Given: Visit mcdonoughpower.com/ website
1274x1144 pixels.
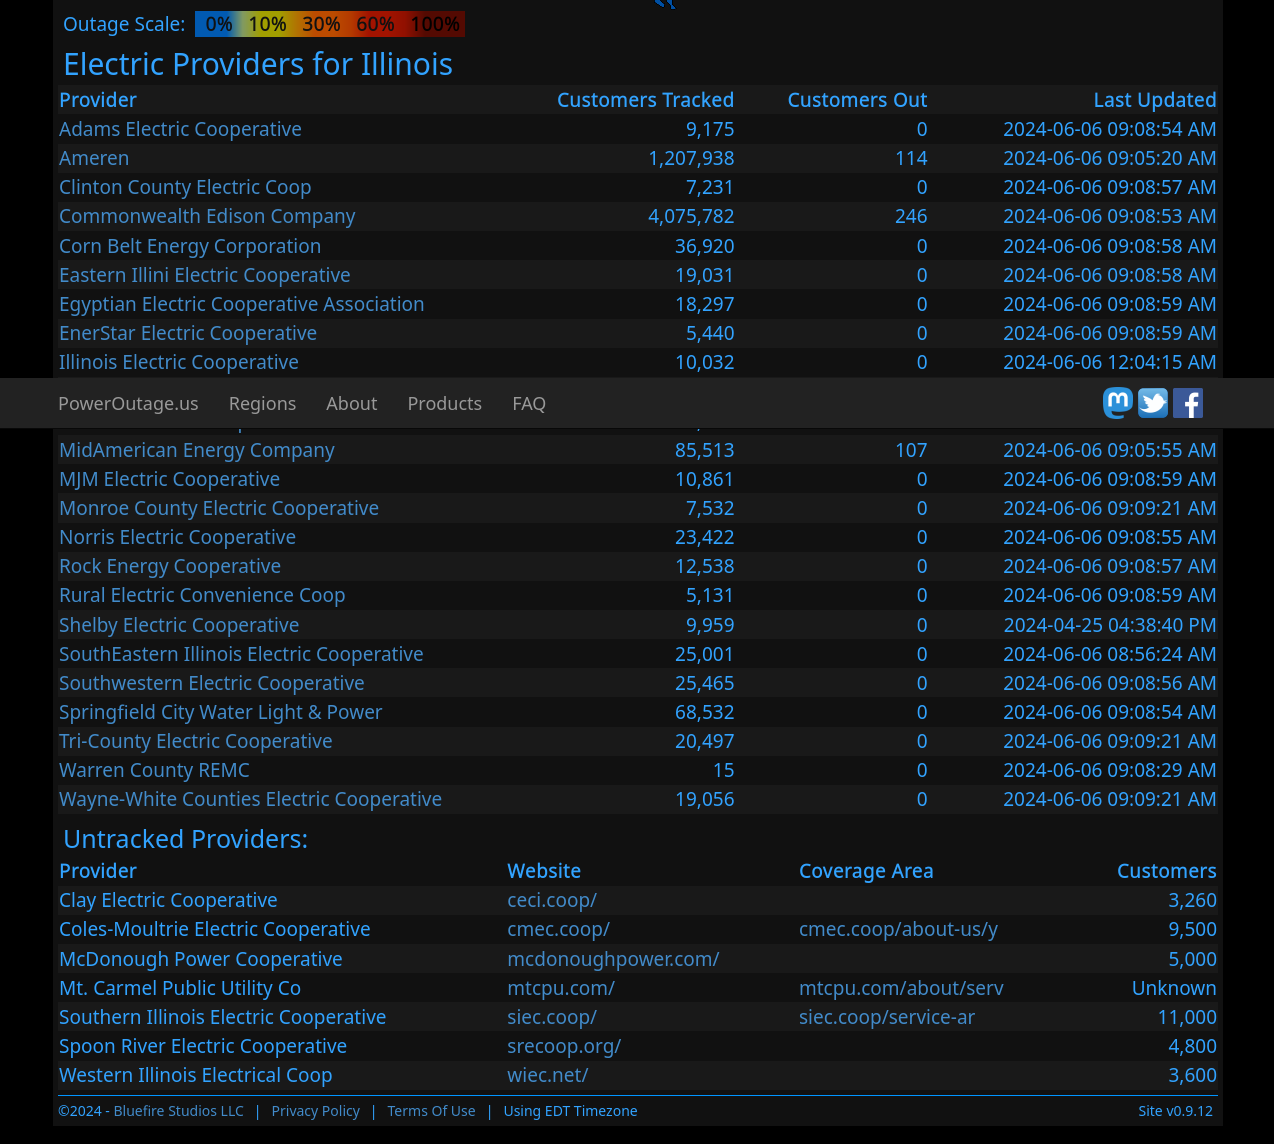Looking at the screenshot, I should tap(613, 959).
